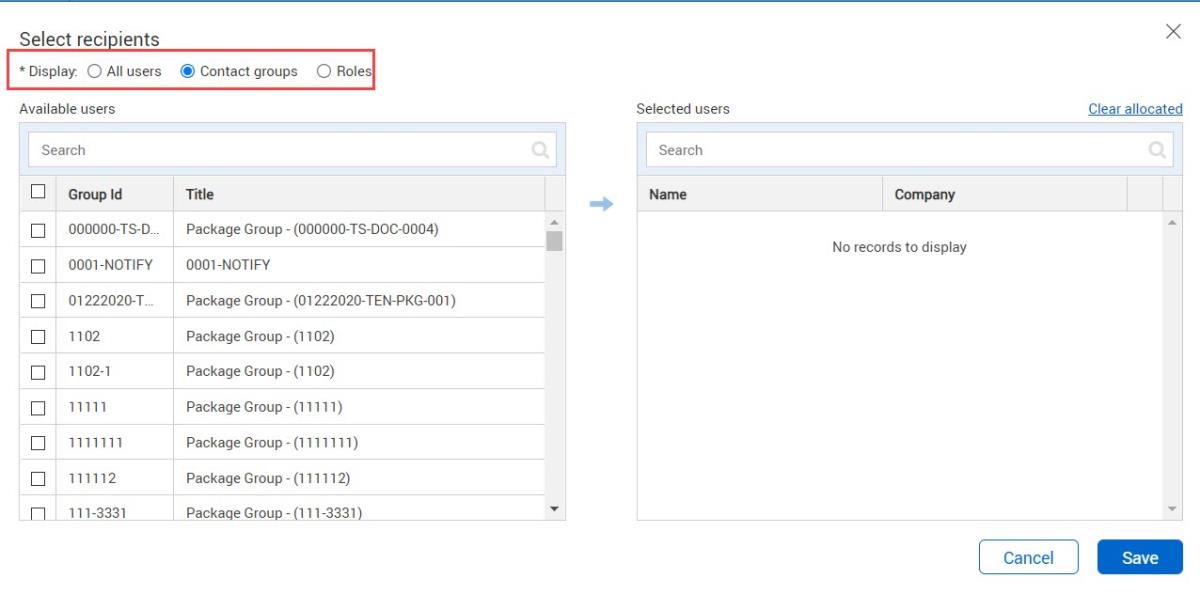This screenshot has height=594, width=1200.
Task: Tick the checkbox for 0001-NOTIFY group
Action: tap(38, 266)
